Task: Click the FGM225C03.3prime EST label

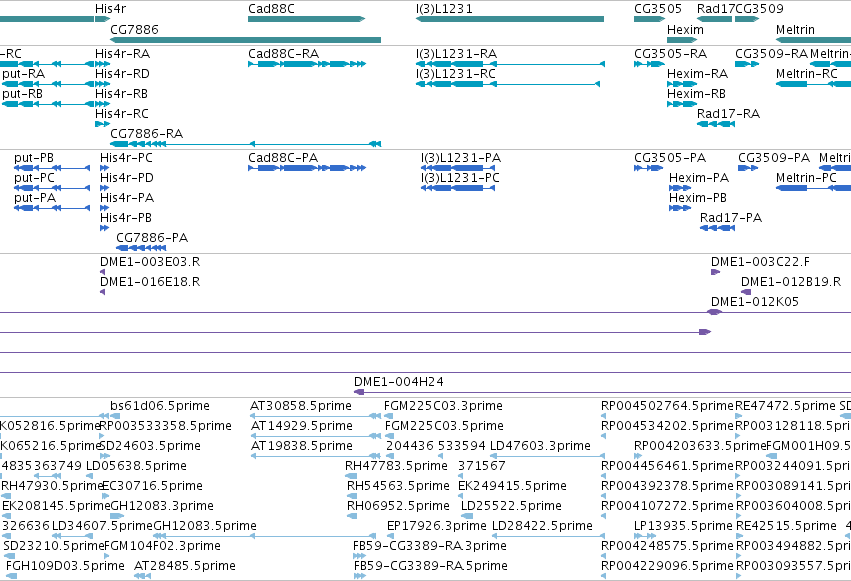Action: coord(443,406)
